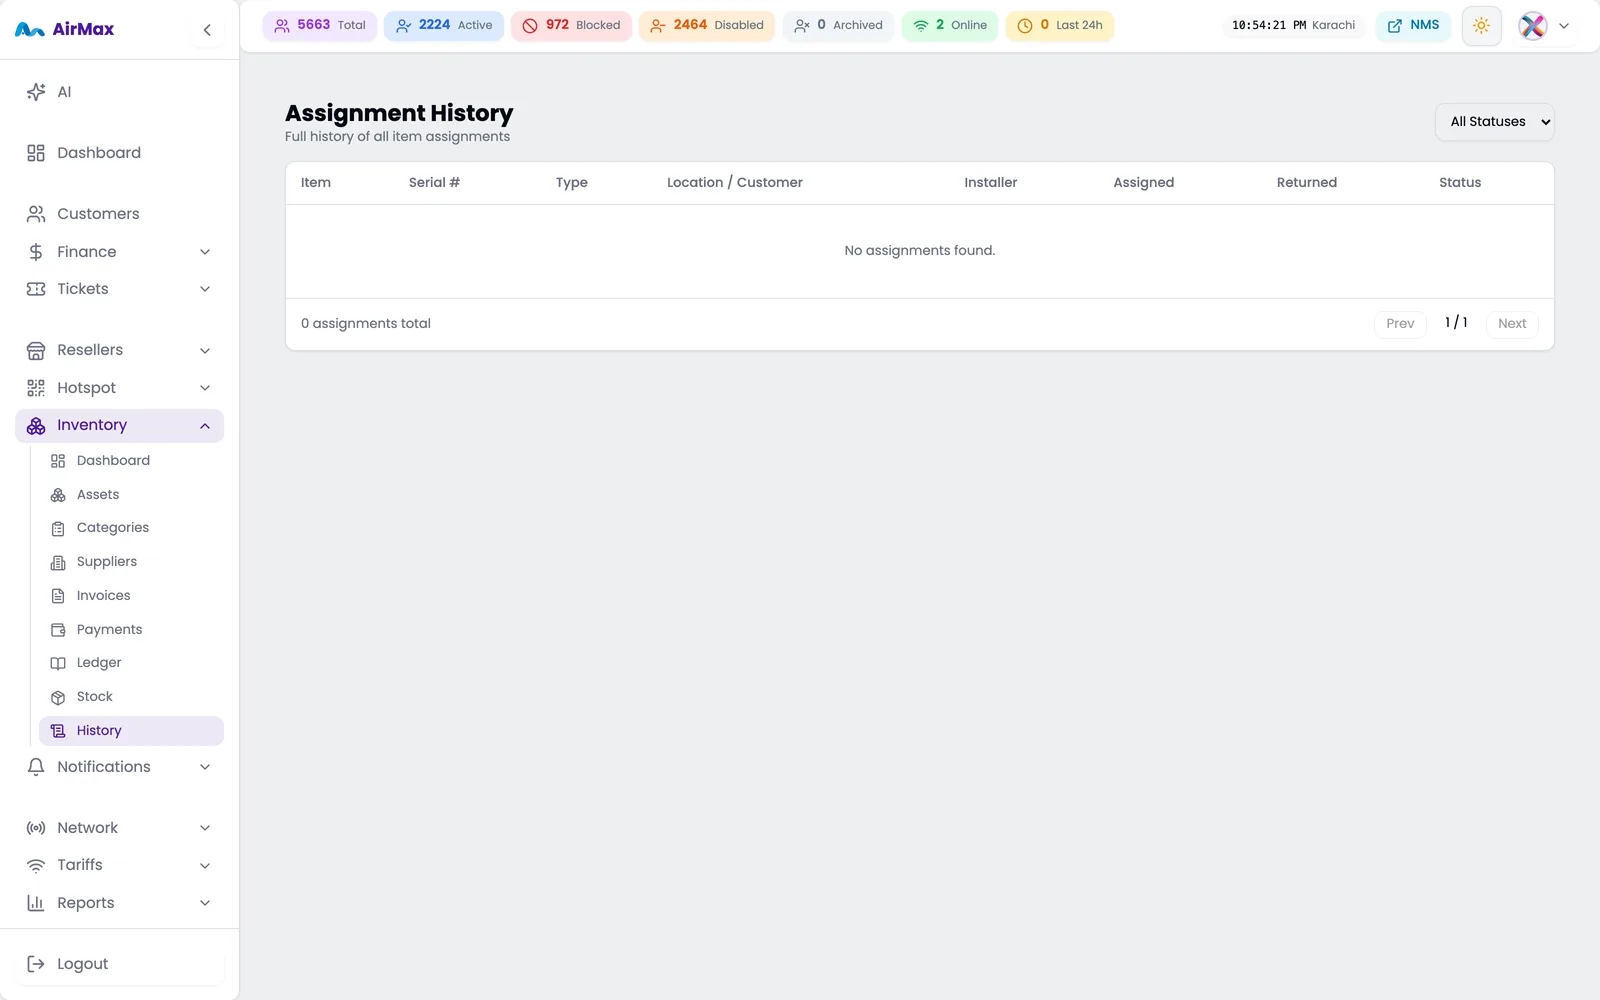
Task: Click the Prev pagination button
Action: 1400,324
